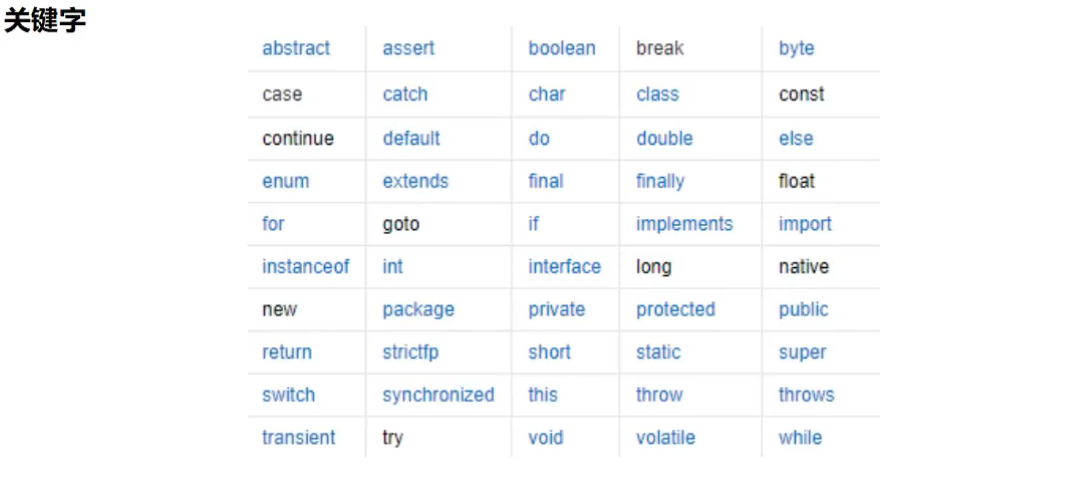The height and width of the screenshot is (480, 1084).
Task: Follow the "finally" keyword link
Action: pos(660,181)
